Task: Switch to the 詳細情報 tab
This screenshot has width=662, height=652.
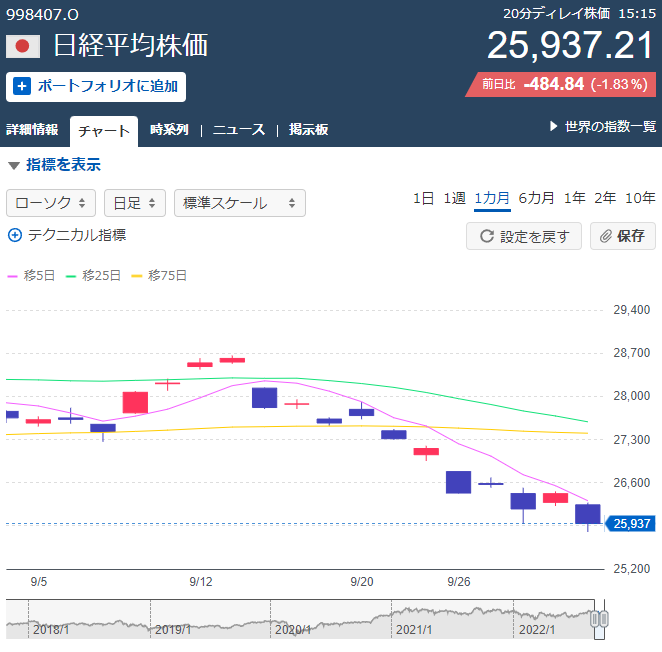Action: [32, 129]
